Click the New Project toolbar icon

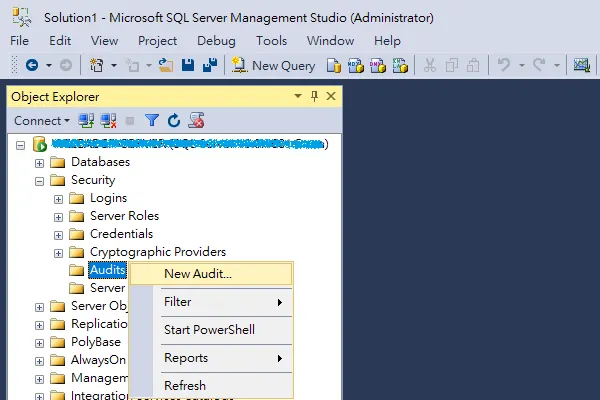point(96,65)
